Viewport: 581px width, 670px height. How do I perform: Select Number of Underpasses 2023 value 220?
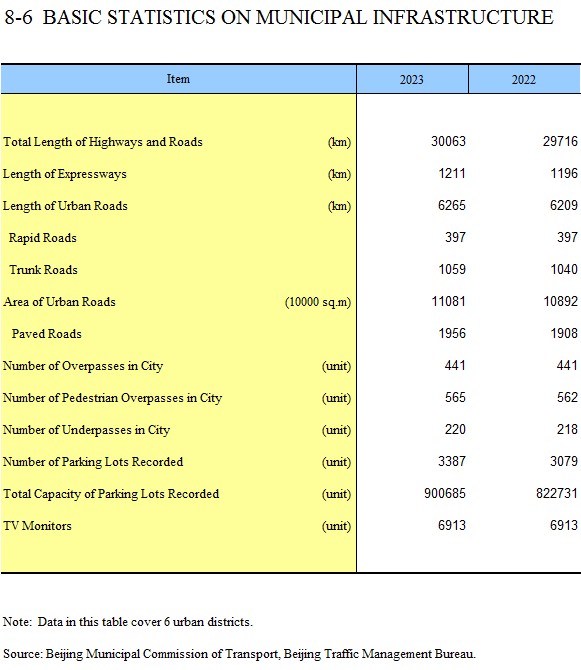455,429
